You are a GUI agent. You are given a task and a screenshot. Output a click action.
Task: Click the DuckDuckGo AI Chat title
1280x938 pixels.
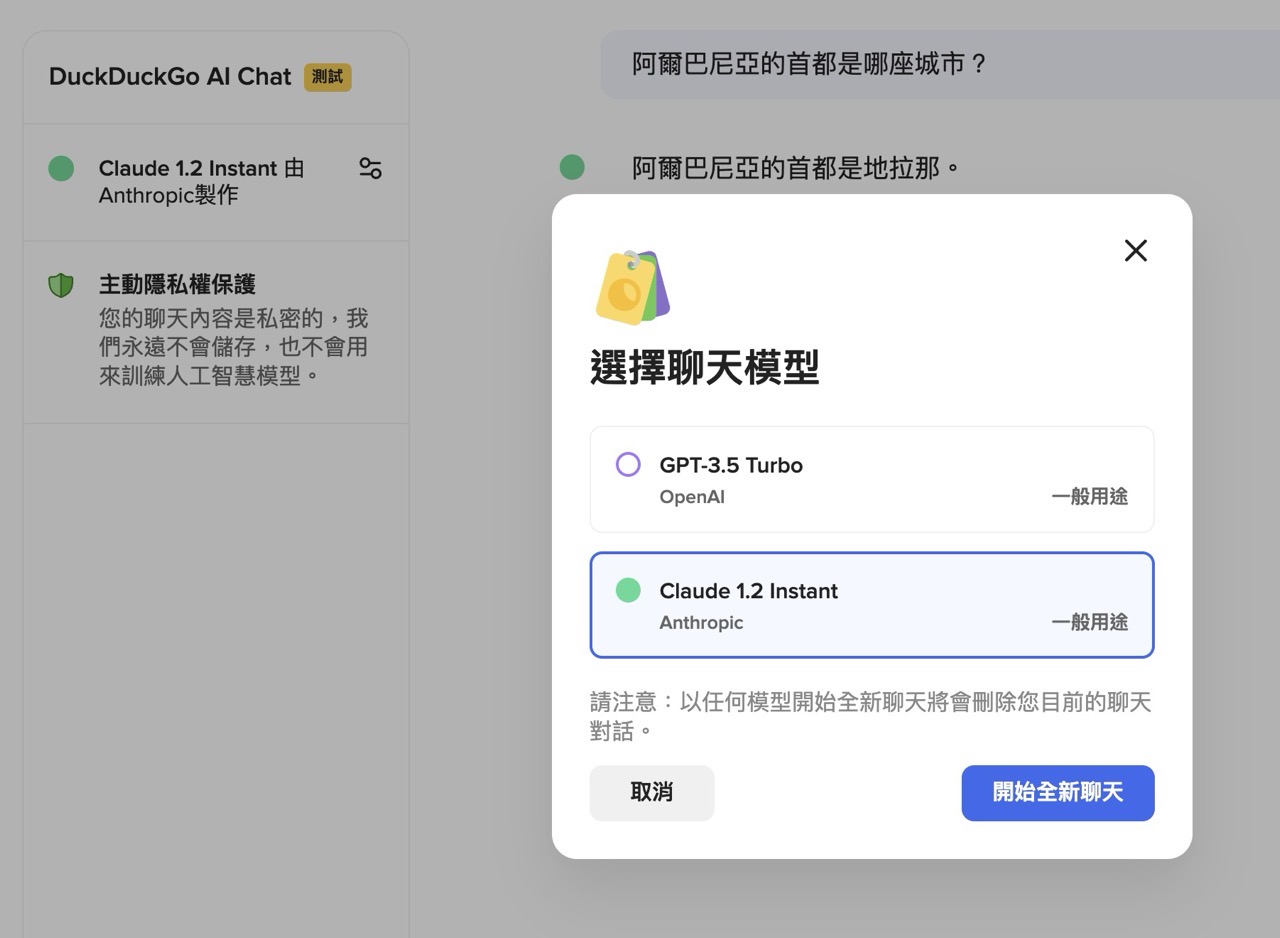[170, 77]
